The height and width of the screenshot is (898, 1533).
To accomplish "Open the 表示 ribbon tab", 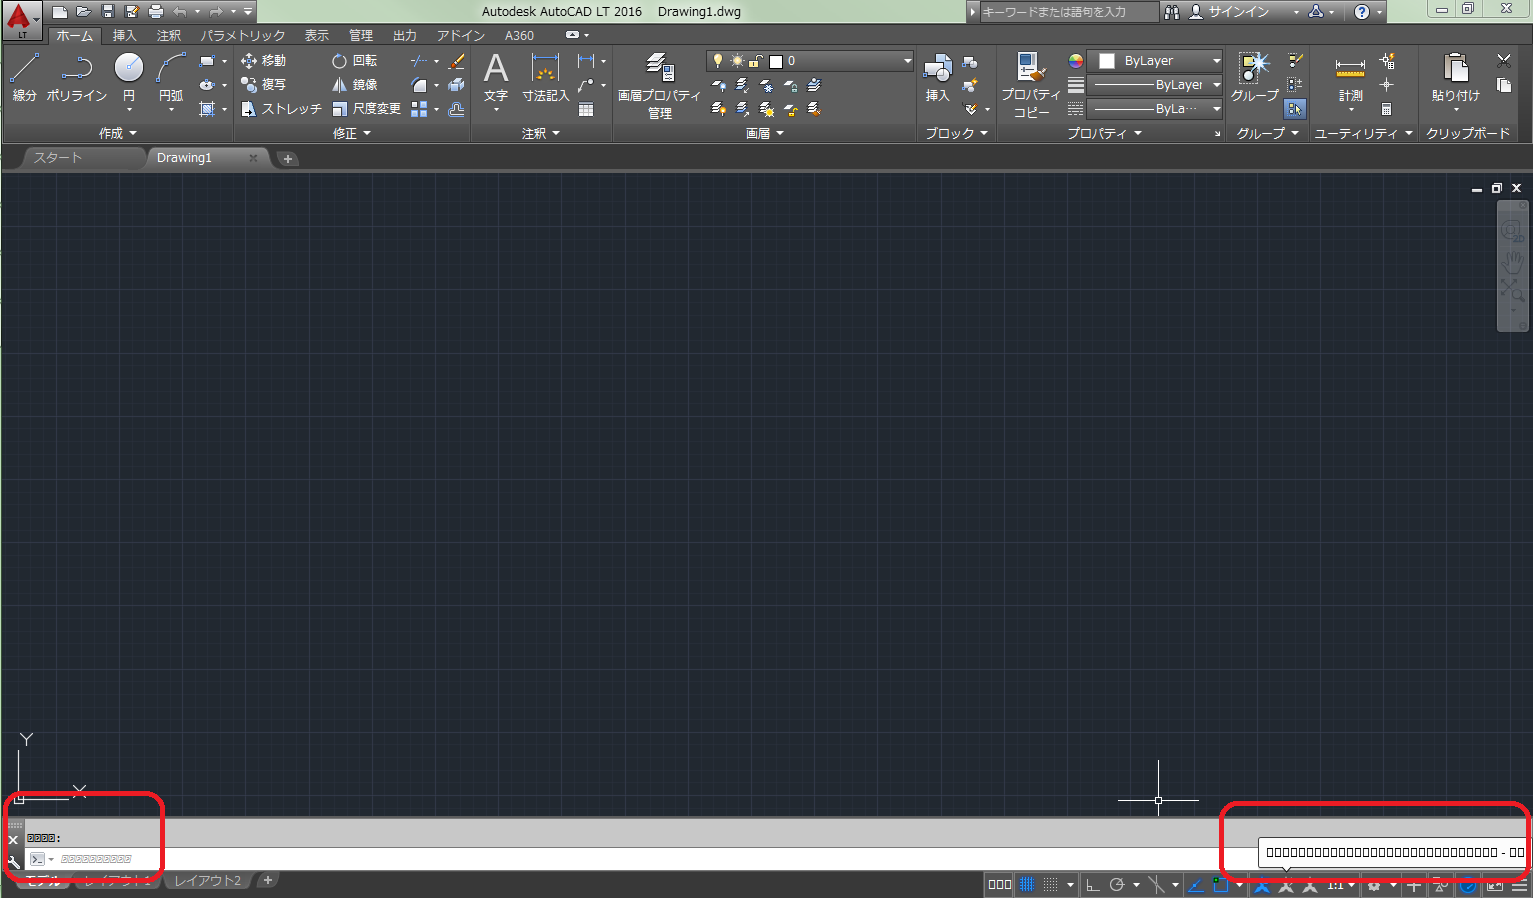I will 317,35.
